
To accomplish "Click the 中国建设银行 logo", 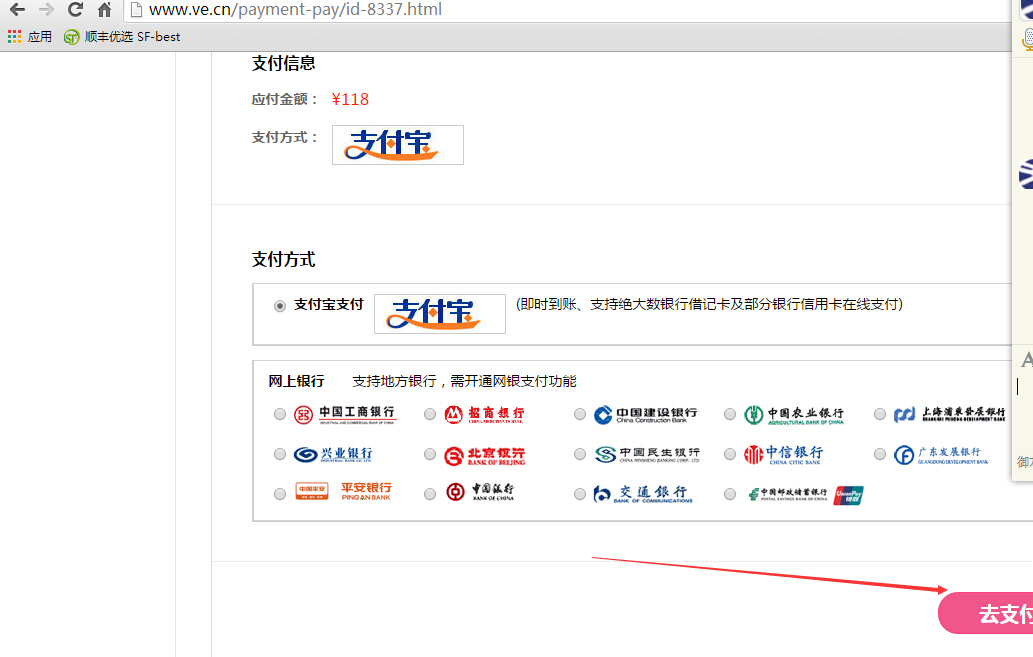I will (645, 414).
